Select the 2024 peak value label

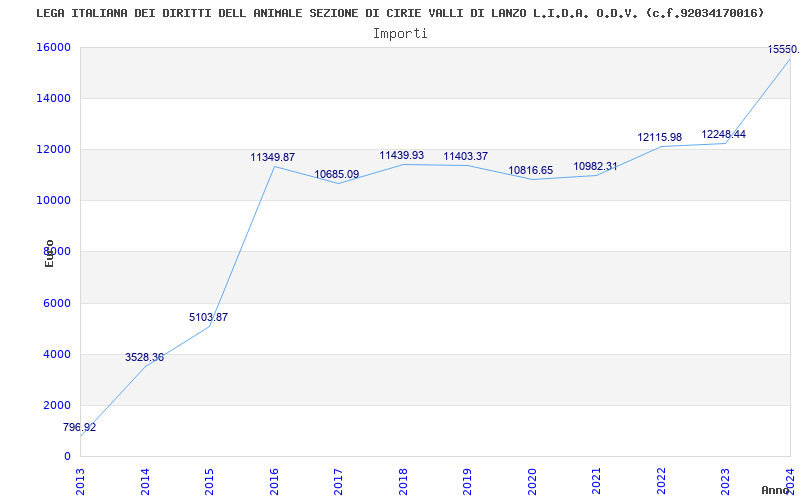tap(782, 49)
